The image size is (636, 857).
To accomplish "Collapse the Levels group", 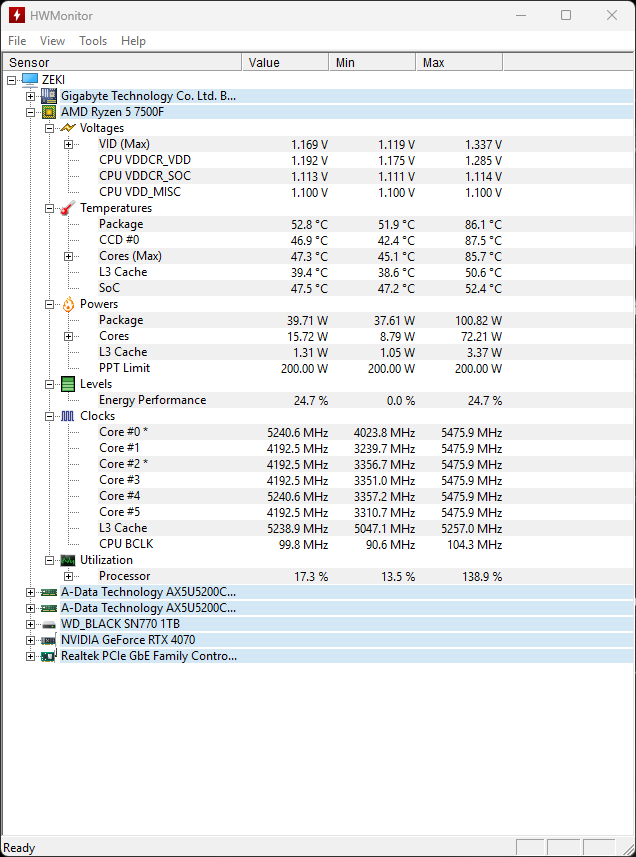I will point(50,384).
